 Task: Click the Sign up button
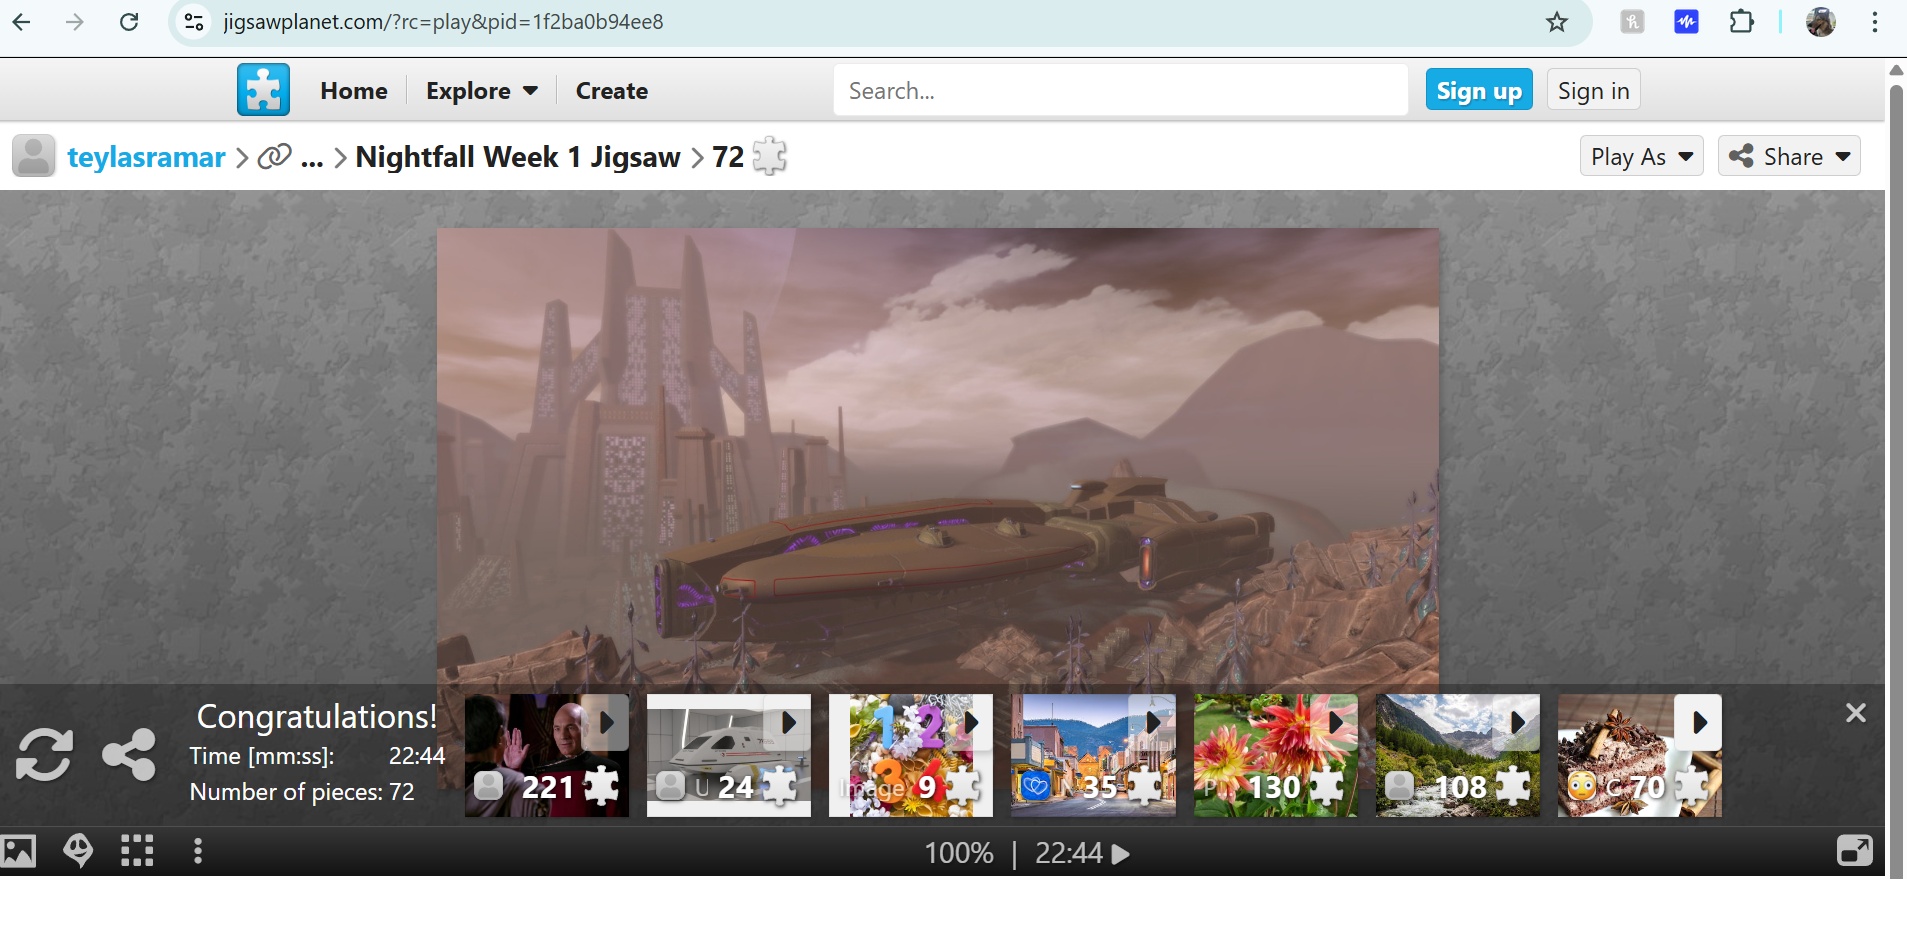pos(1479,90)
